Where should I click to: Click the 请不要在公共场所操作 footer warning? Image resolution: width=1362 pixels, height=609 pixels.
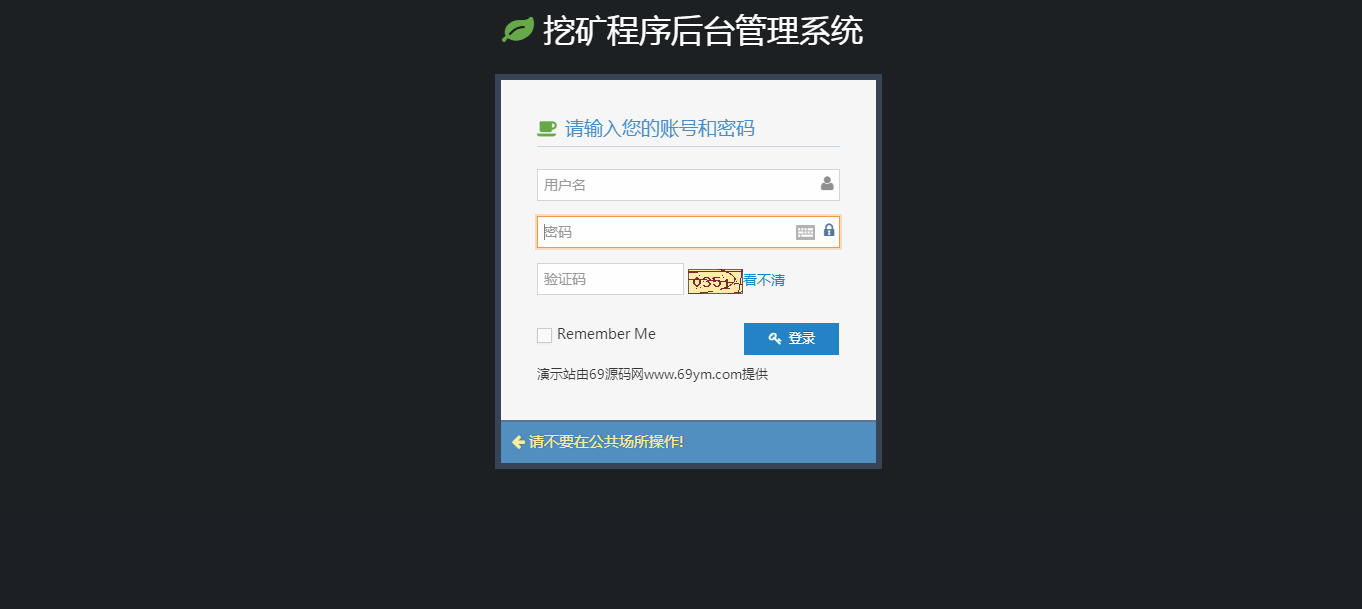point(606,442)
